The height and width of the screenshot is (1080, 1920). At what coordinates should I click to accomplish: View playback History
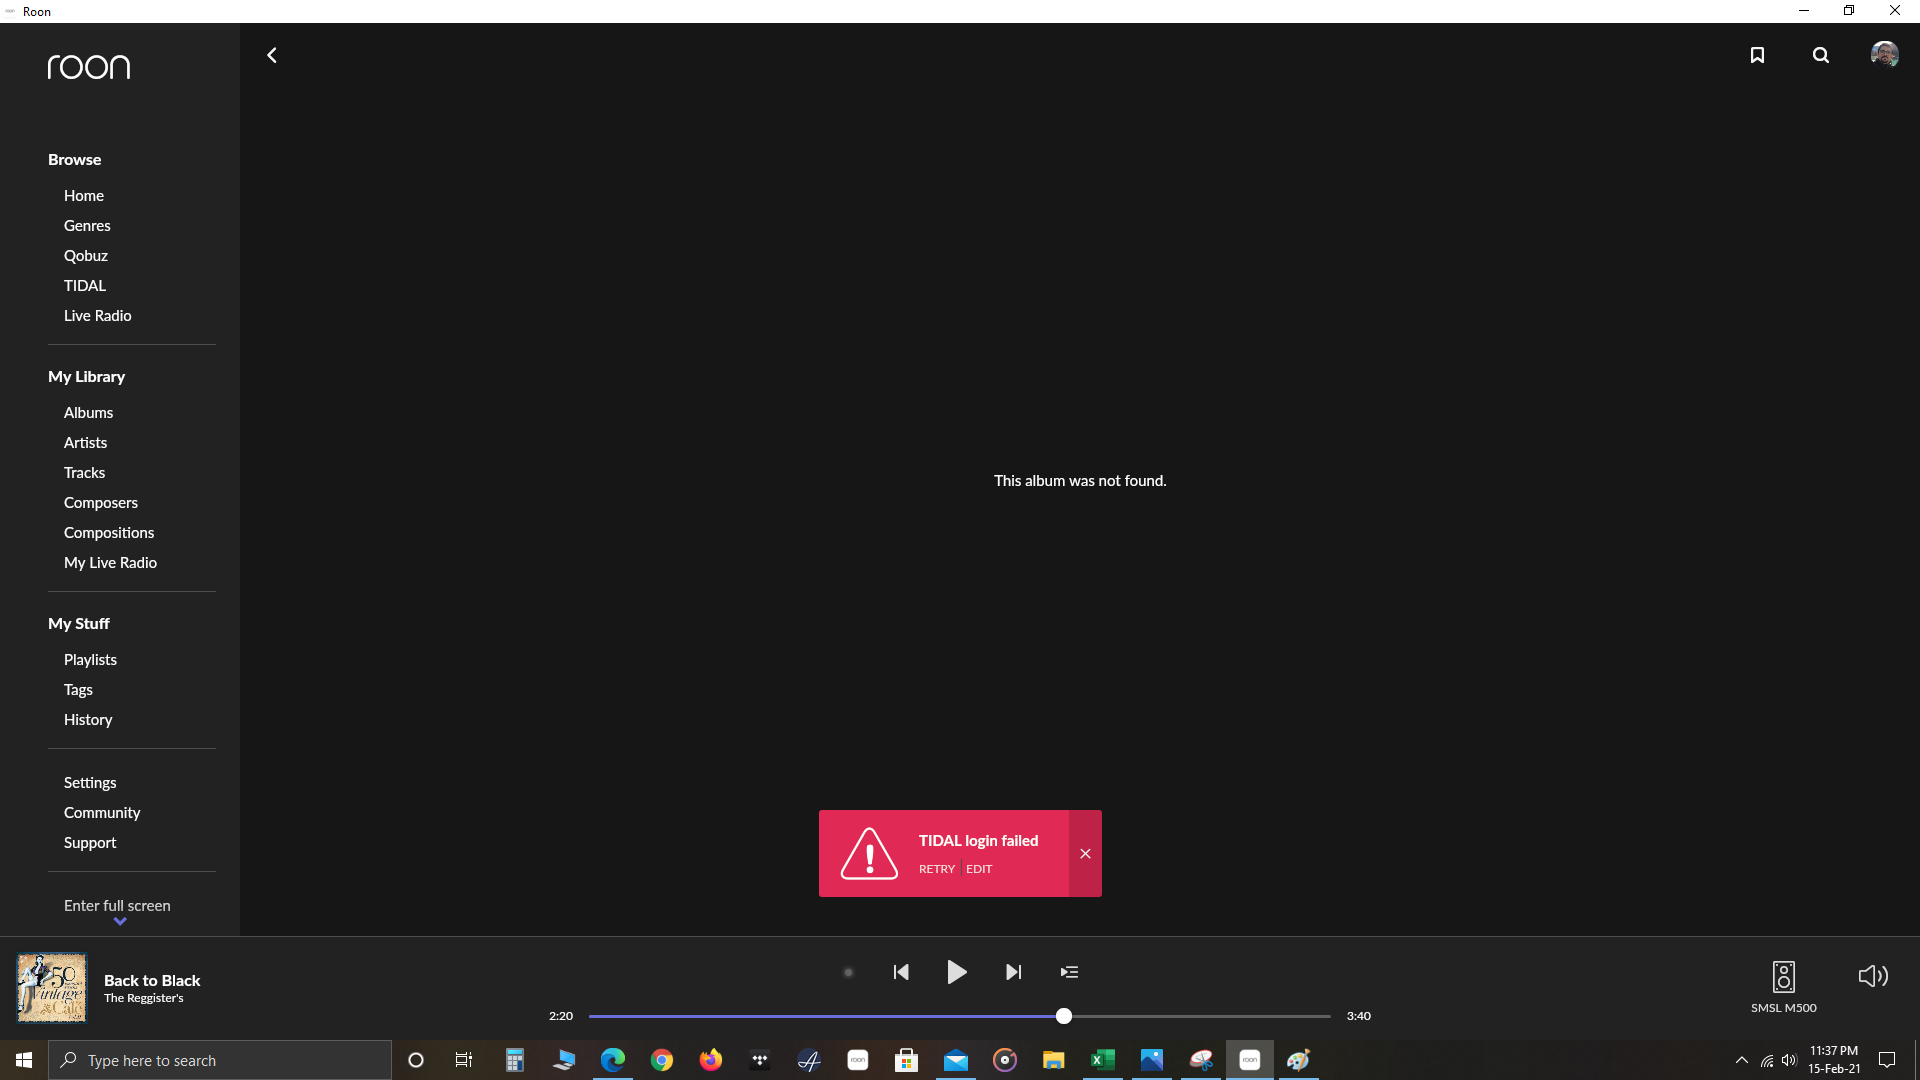pos(88,720)
